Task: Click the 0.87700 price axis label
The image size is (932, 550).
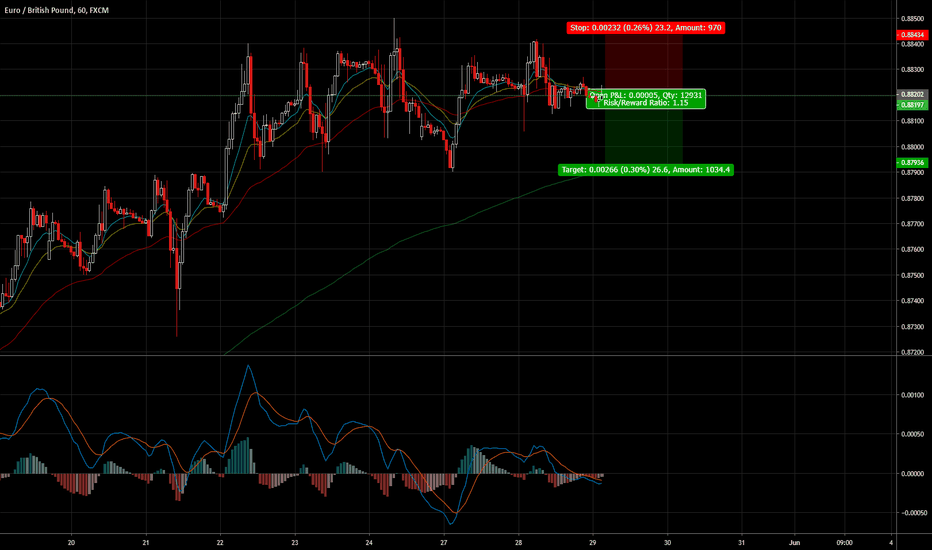Action: (912, 224)
